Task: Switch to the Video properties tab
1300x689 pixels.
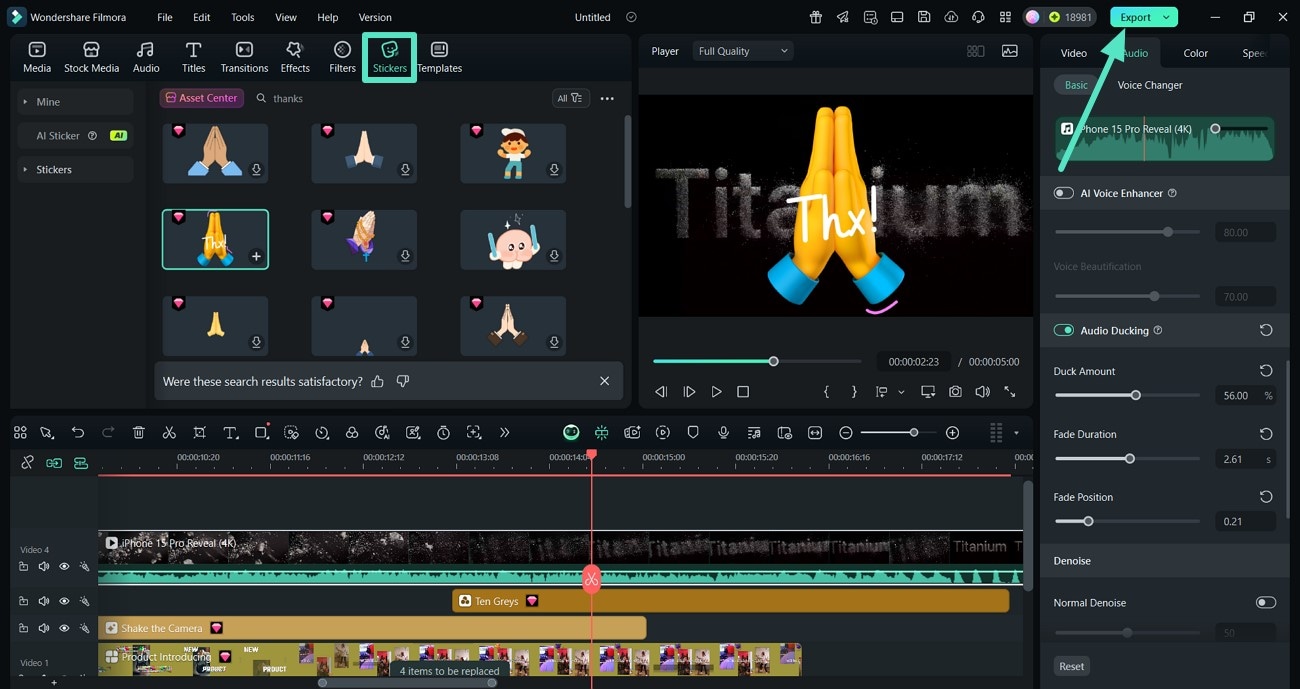Action: [x=1074, y=53]
